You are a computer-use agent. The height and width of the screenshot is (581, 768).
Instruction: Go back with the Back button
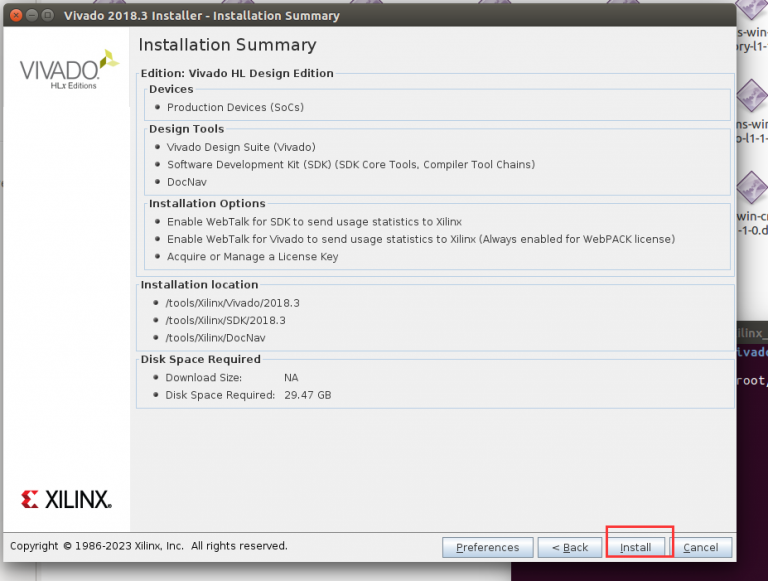(x=568, y=547)
